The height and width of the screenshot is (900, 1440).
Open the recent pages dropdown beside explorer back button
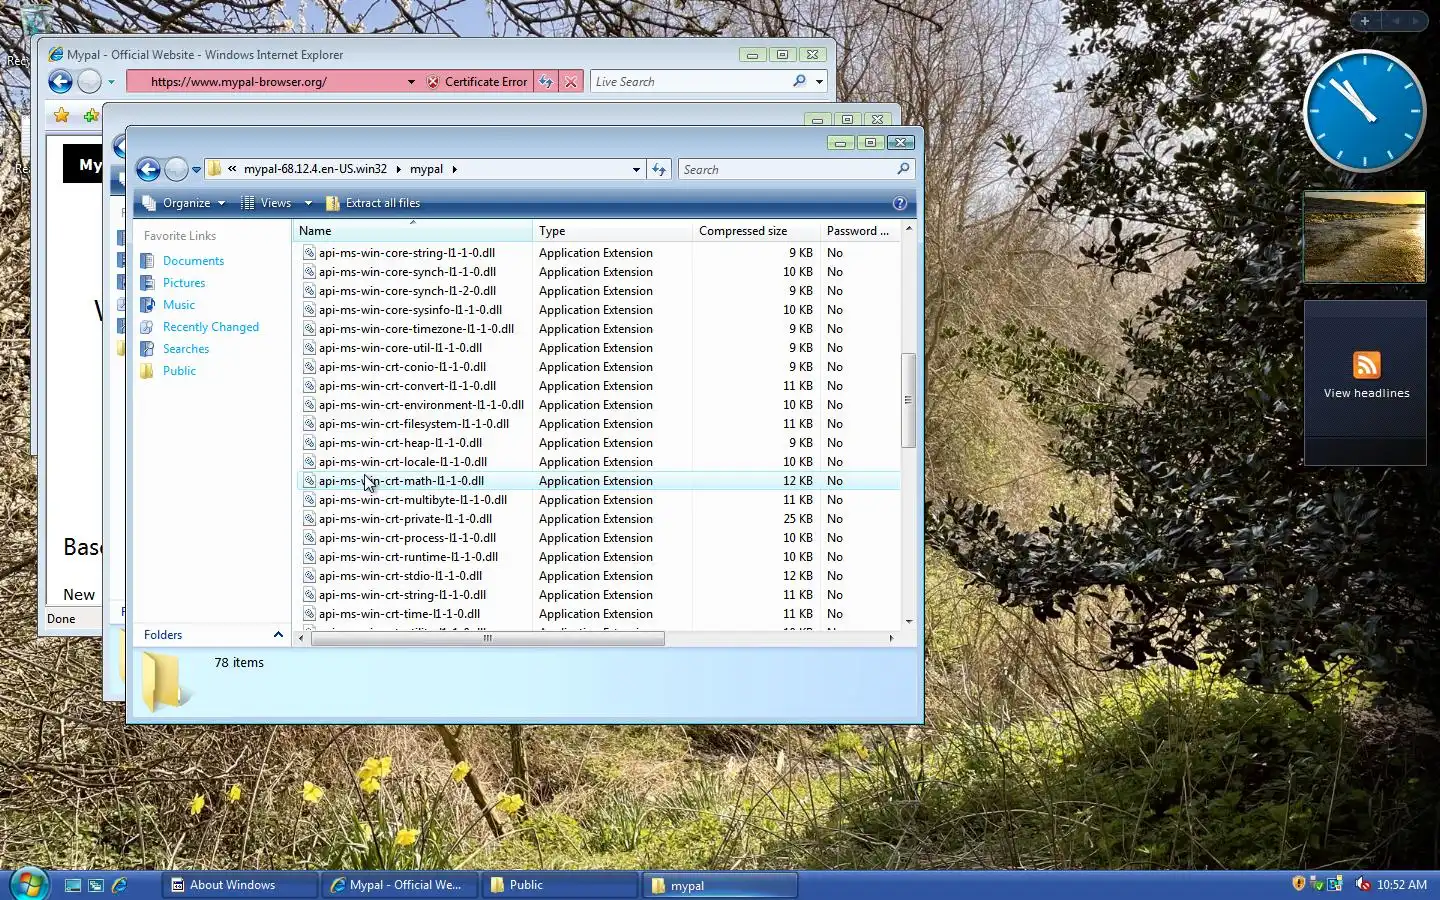(196, 170)
